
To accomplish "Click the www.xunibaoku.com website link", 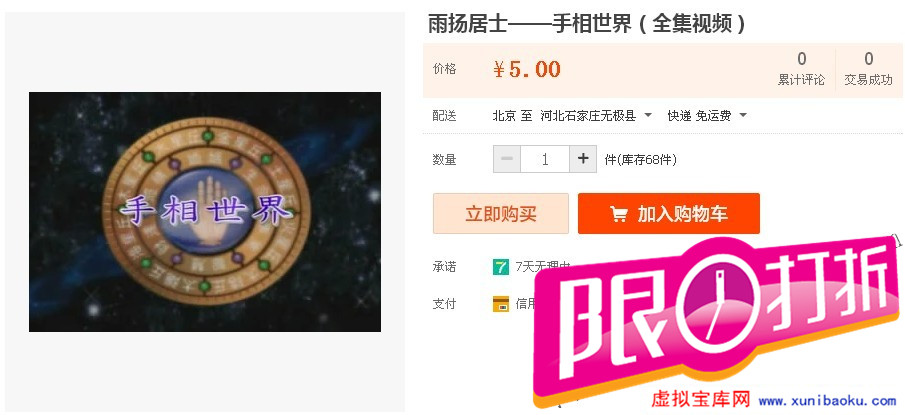I will pos(827,401).
